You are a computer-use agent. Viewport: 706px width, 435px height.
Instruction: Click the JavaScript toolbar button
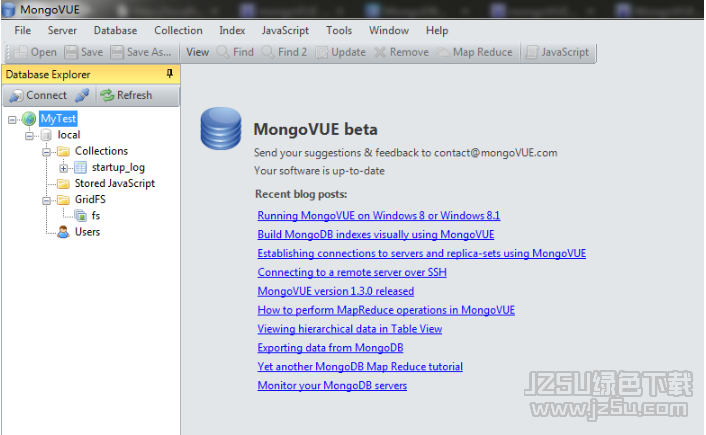point(557,52)
